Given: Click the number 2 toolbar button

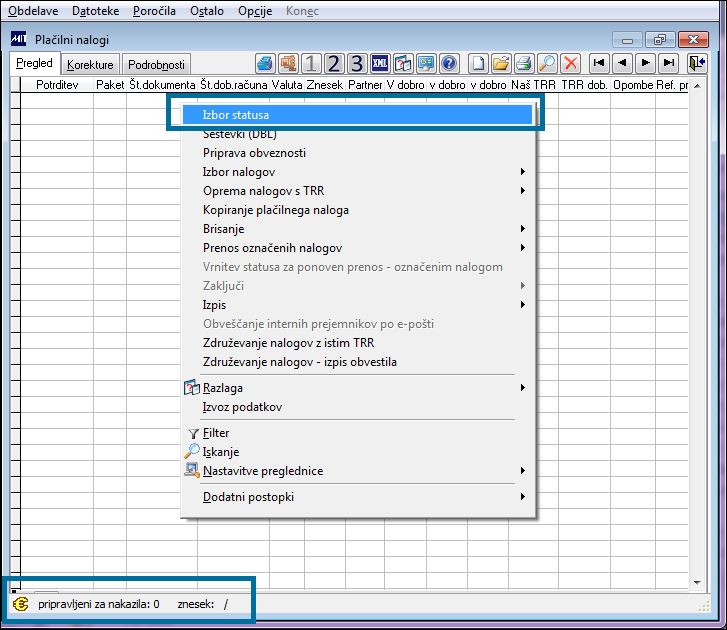Looking at the screenshot, I should pyautogui.click(x=334, y=64).
